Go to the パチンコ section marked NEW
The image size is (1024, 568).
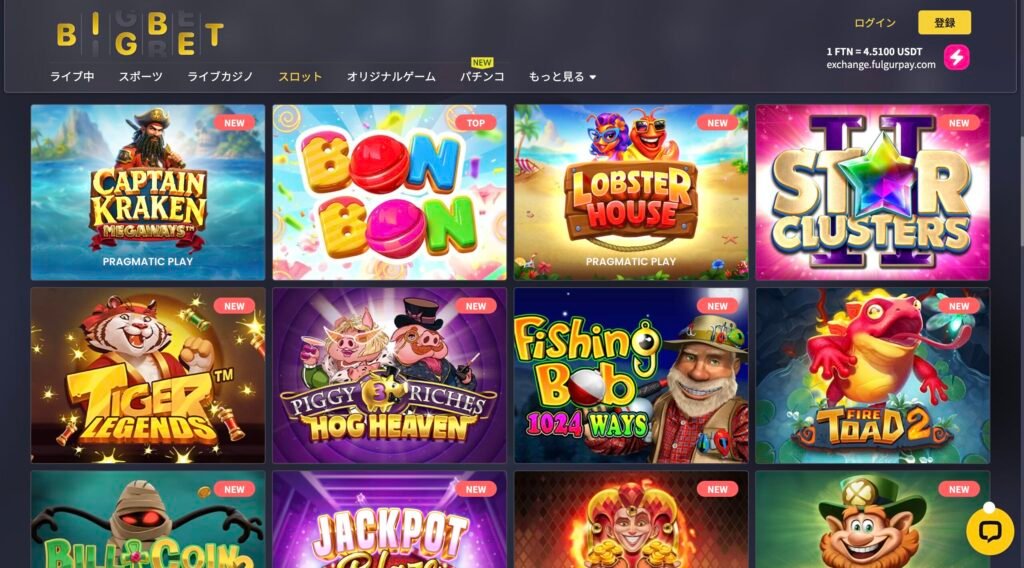pos(482,76)
